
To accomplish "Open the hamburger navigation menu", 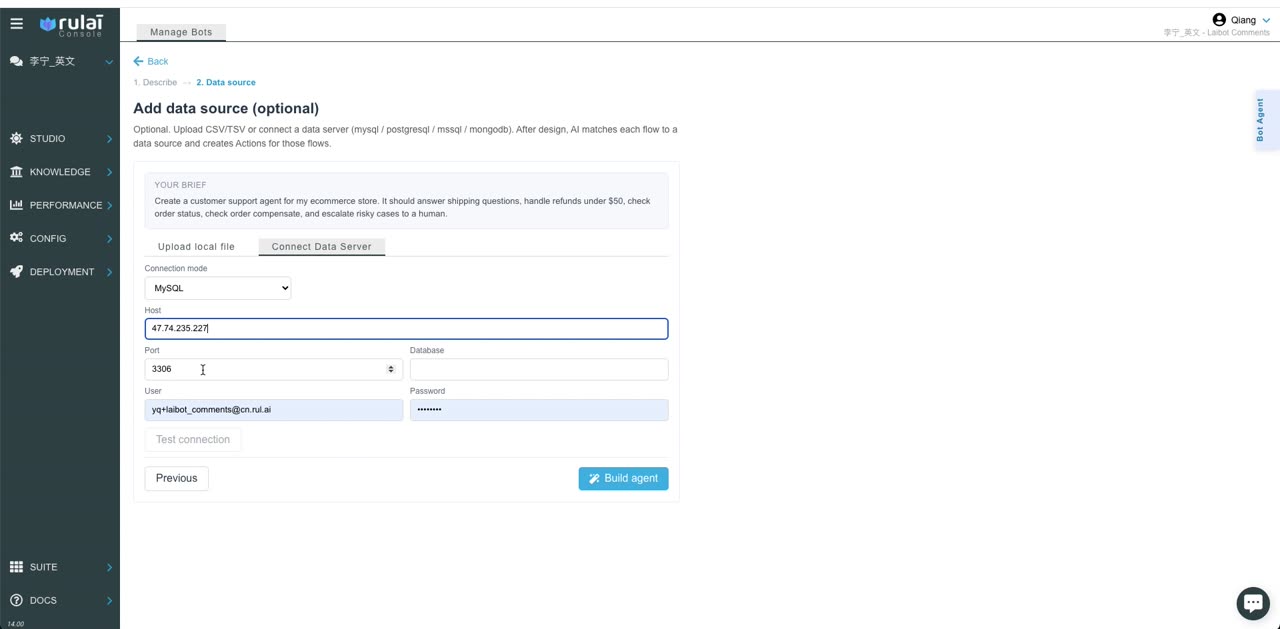I will 16,23.
